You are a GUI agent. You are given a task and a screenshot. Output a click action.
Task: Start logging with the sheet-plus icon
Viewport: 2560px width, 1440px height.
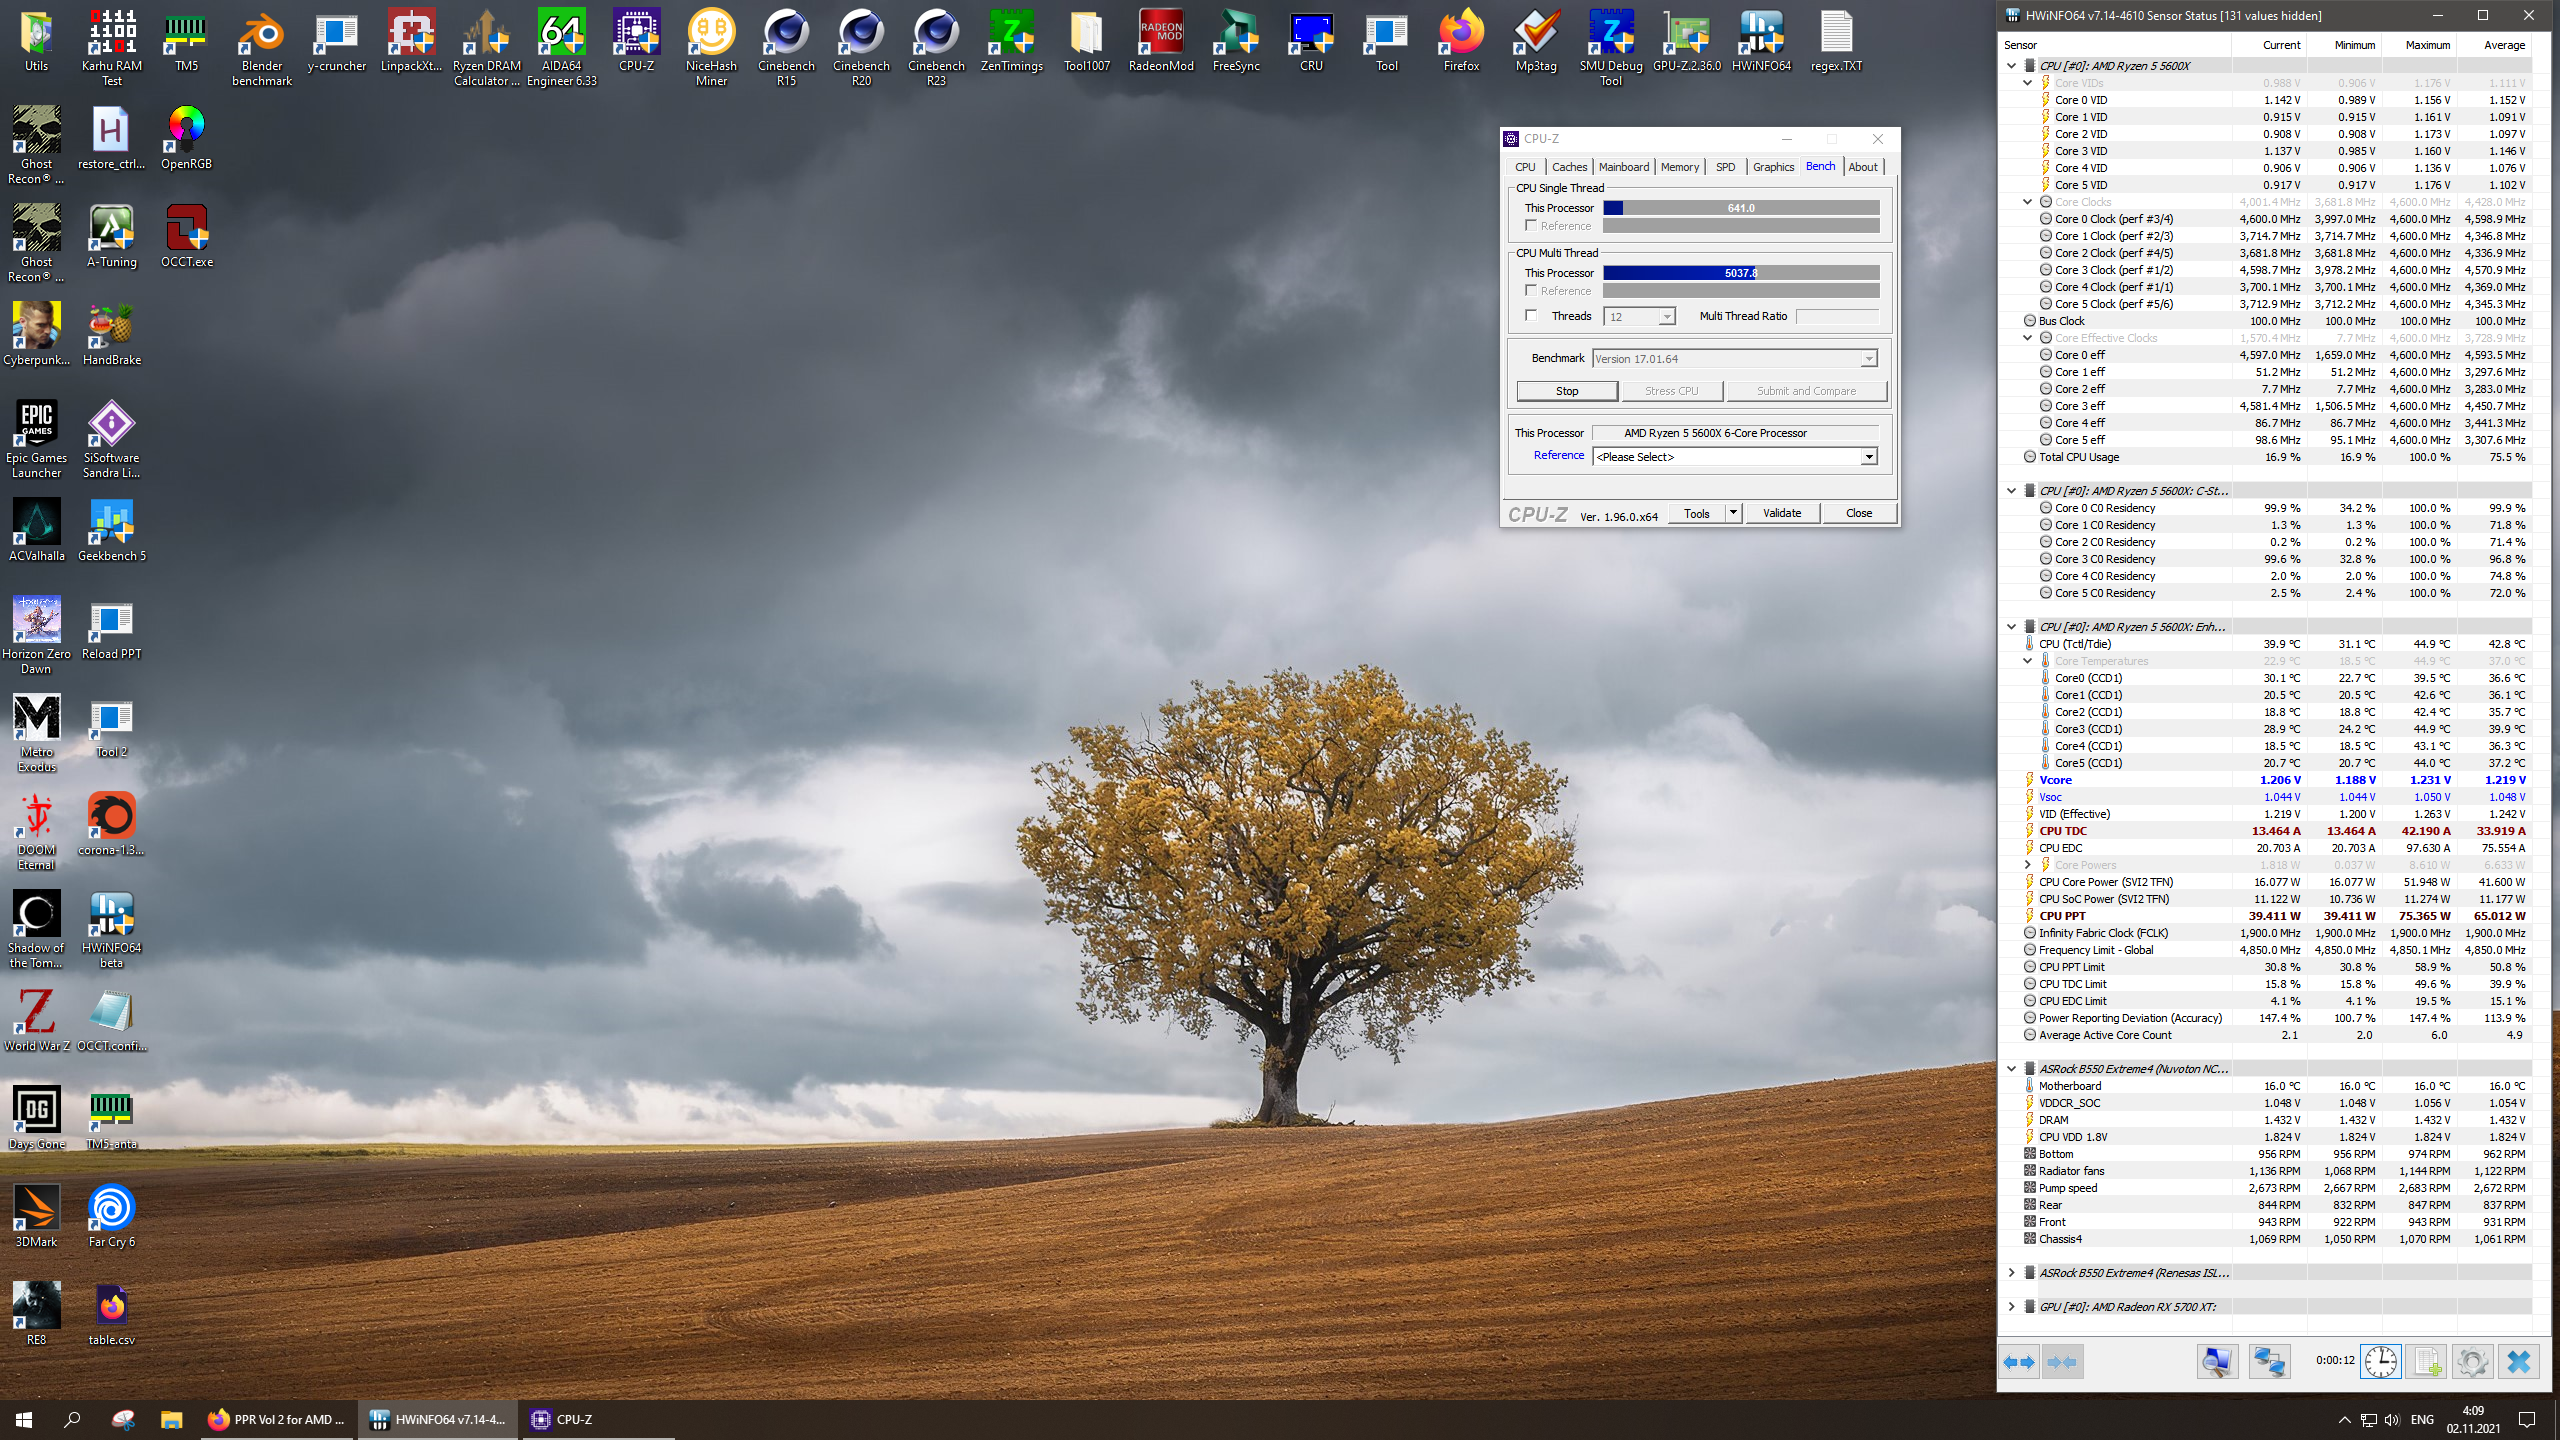(x=2426, y=1362)
